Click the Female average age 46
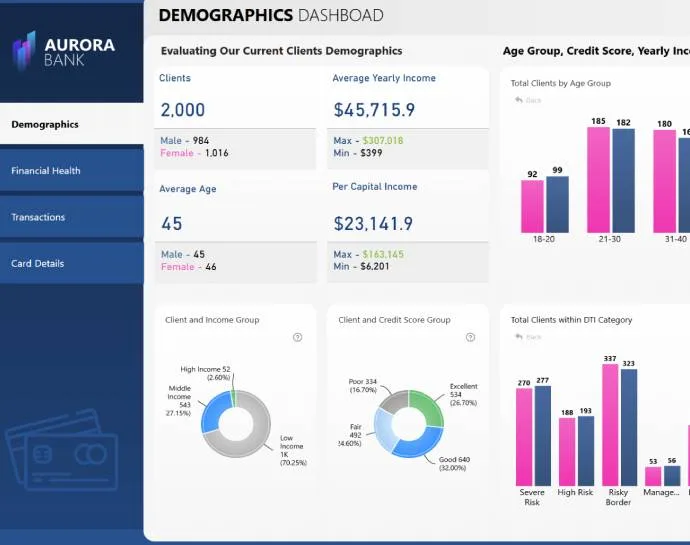Viewport: 690px width, 545px height. click(x=211, y=266)
